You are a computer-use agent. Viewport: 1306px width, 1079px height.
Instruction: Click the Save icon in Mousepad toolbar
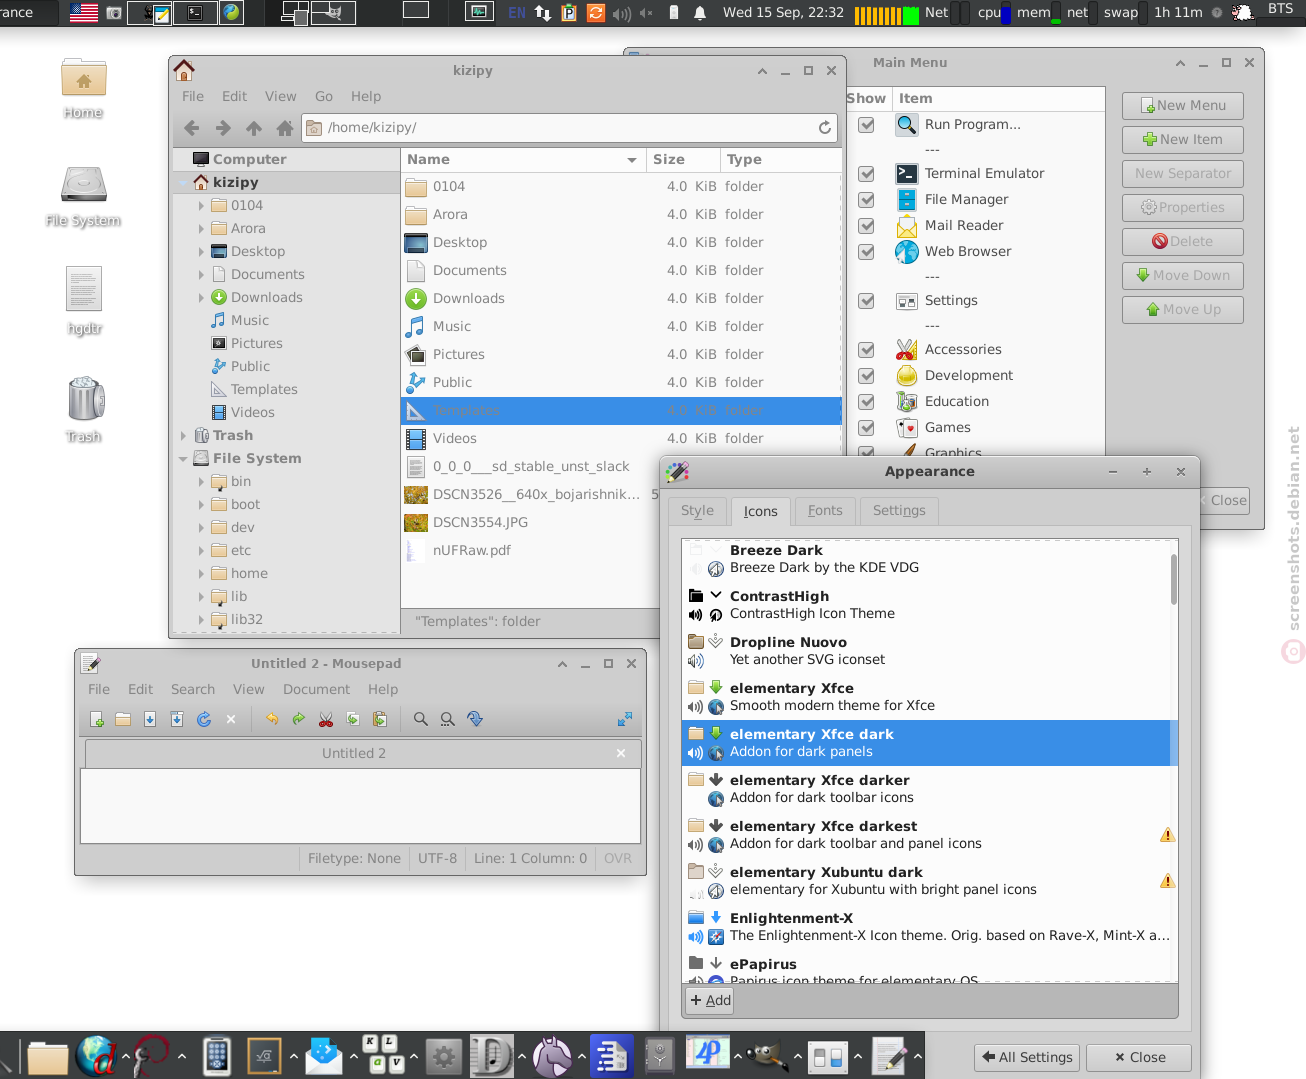[150, 719]
